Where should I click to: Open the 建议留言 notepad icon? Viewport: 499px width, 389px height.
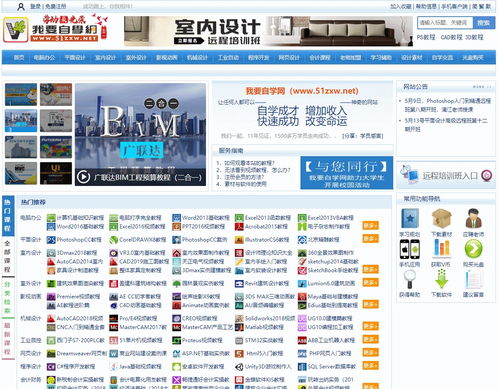473,280
